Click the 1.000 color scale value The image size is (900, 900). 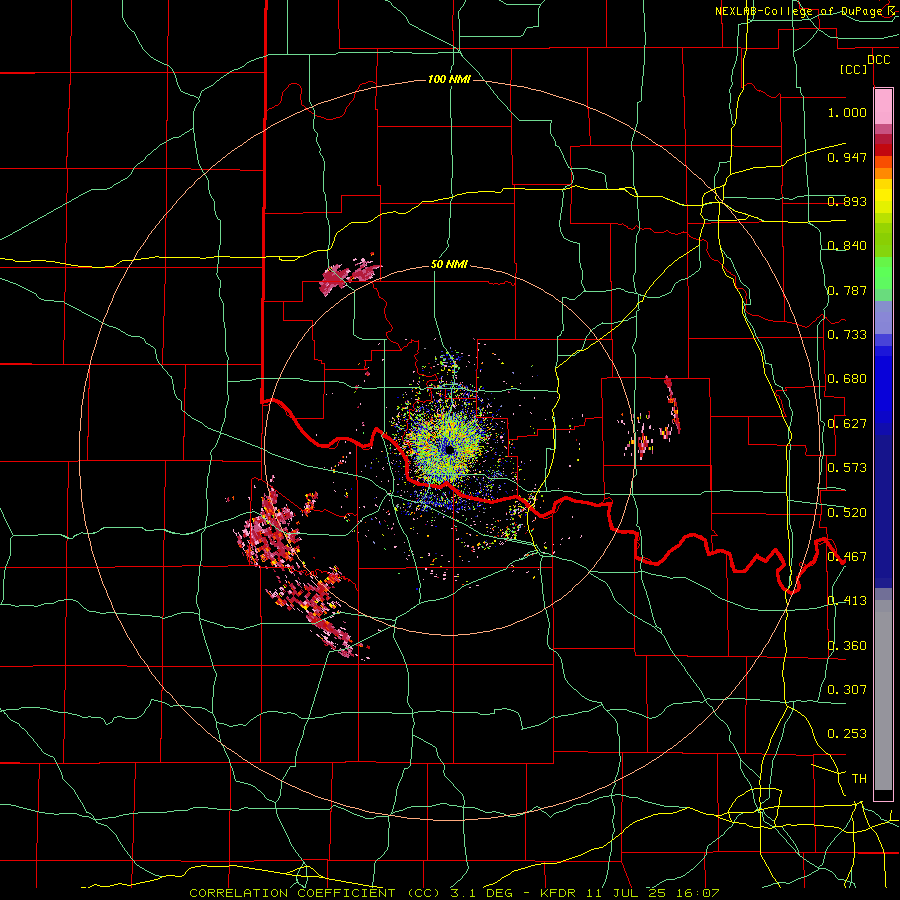coord(847,112)
